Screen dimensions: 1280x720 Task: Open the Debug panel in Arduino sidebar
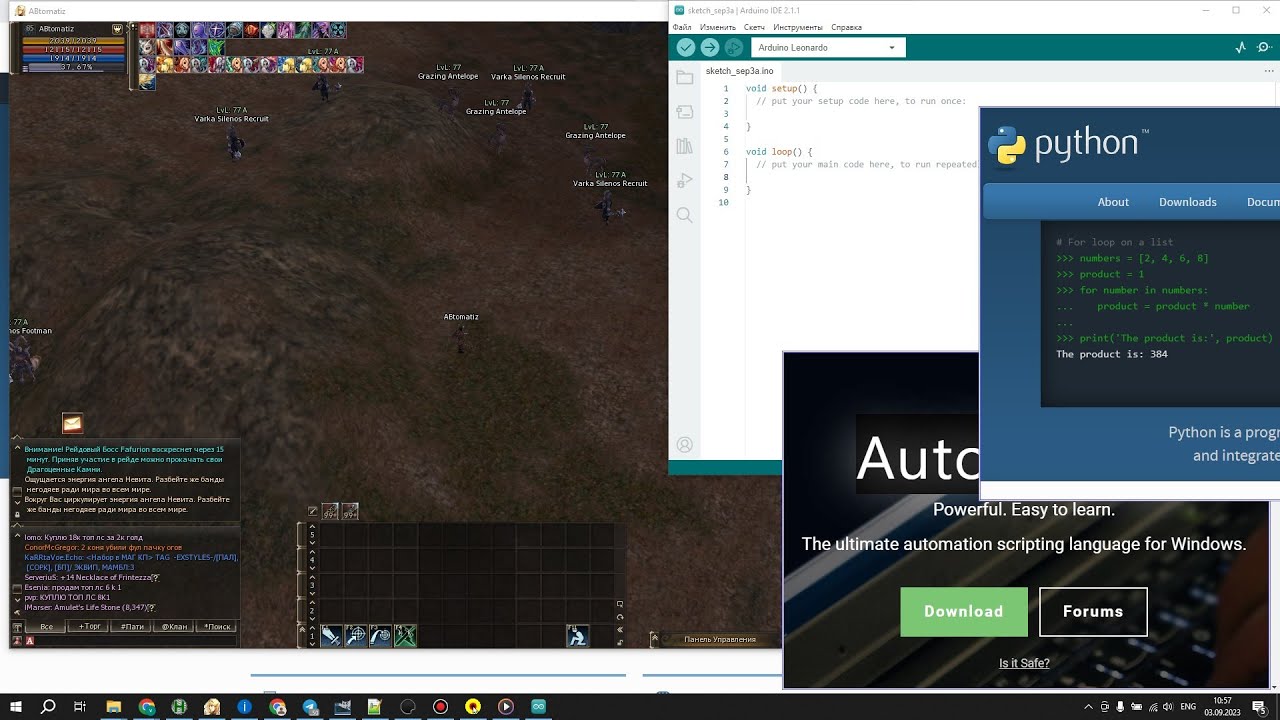[x=684, y=181]
